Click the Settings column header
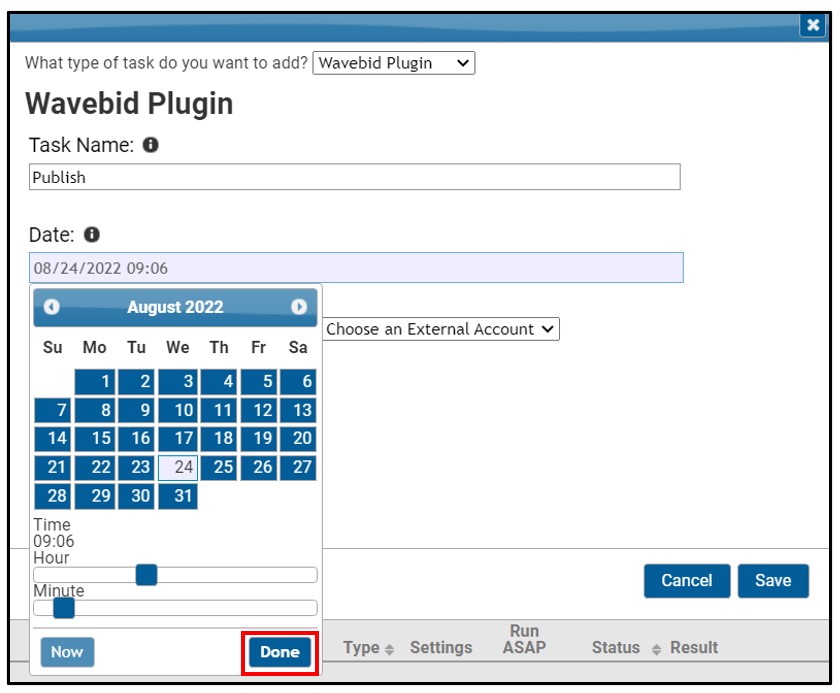The width and height of the screenshot is (840, 693). pos(441,647)
